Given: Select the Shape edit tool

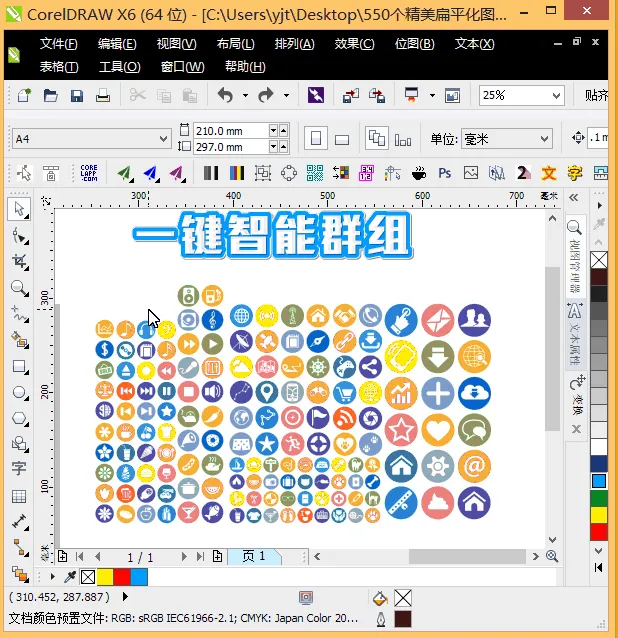Looking at the screenshot, I should tap(19, 236).
